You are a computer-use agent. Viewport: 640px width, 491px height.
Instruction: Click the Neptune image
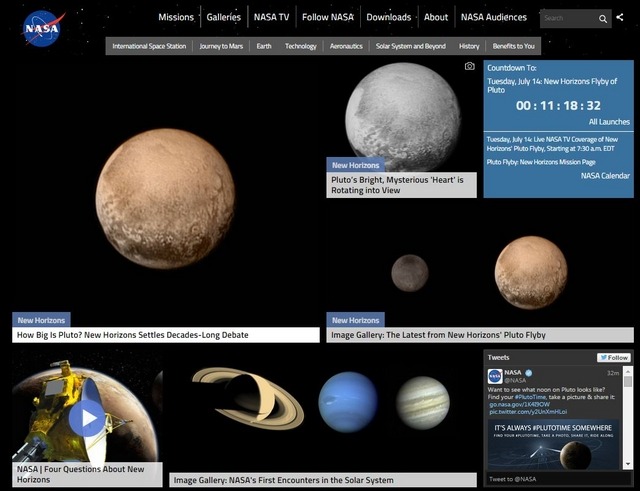coord(348,402)
